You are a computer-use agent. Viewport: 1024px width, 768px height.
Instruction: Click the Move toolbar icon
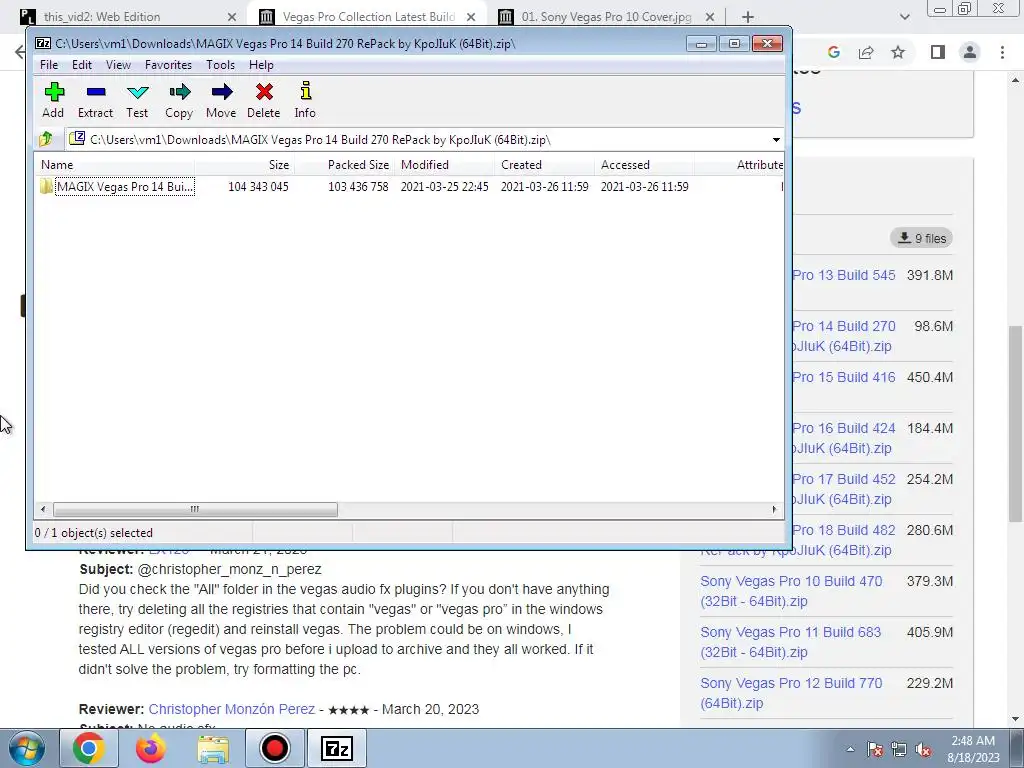tap(221, 100)
